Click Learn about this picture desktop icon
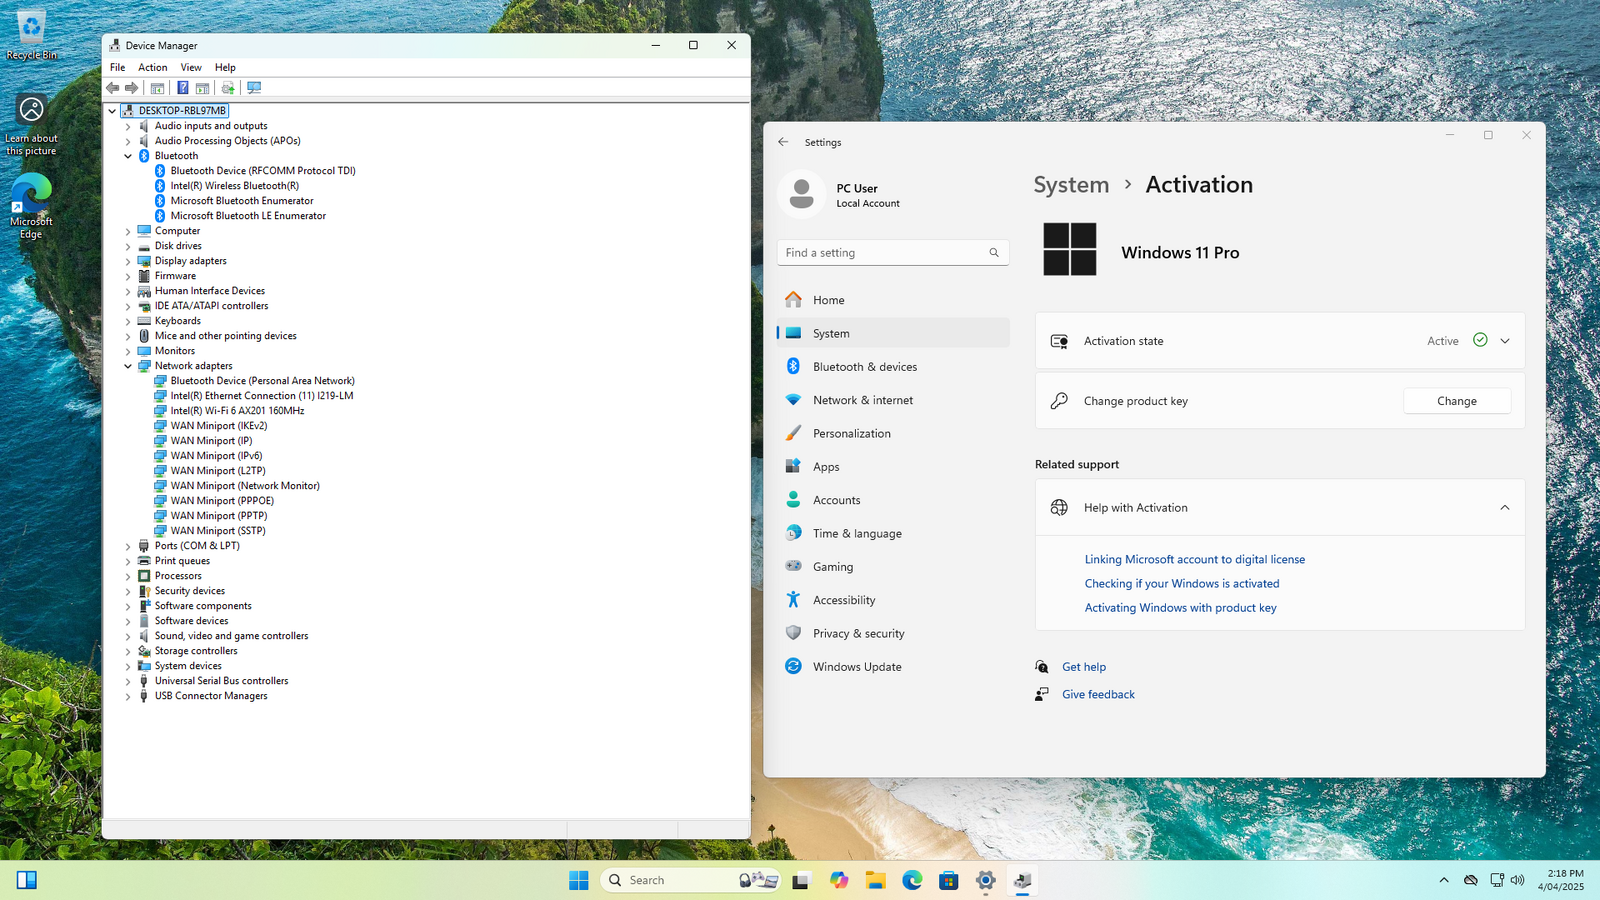 pos(31,125)
